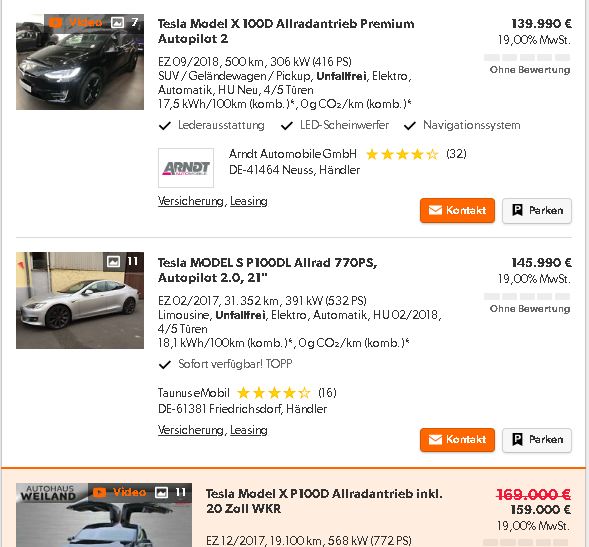Click the TaunuseMobil star rating
The height and width of the screenshot is (547, 589).
(274, 393)
